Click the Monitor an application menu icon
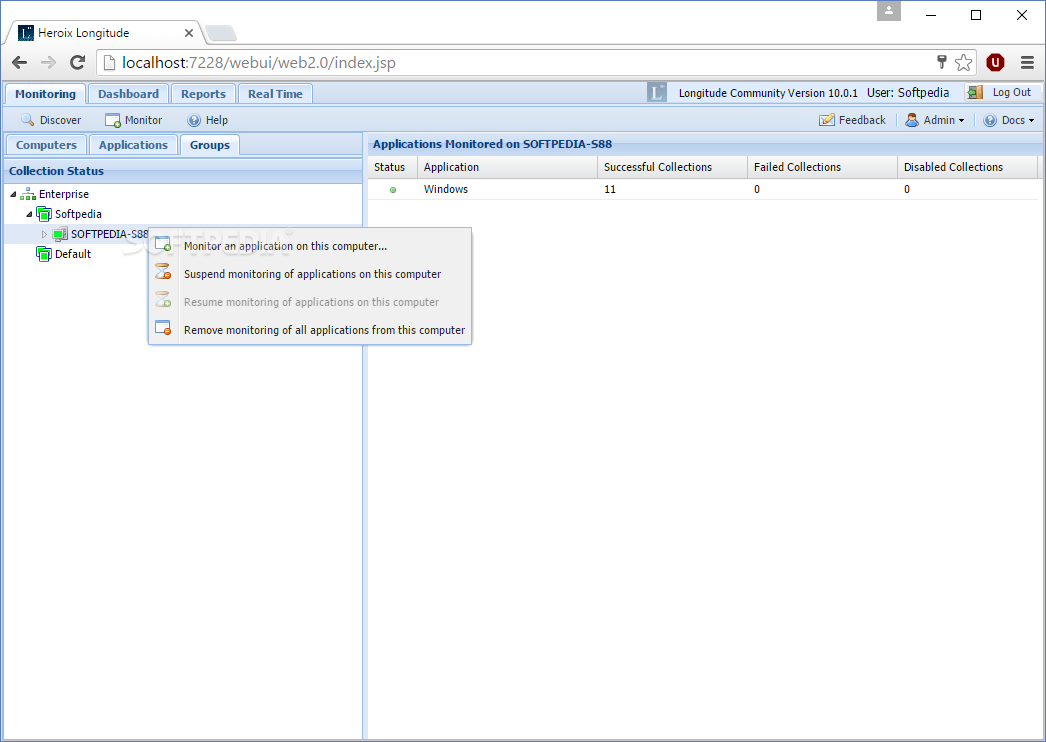This screenshot has width=1046, height=742. 163,245
